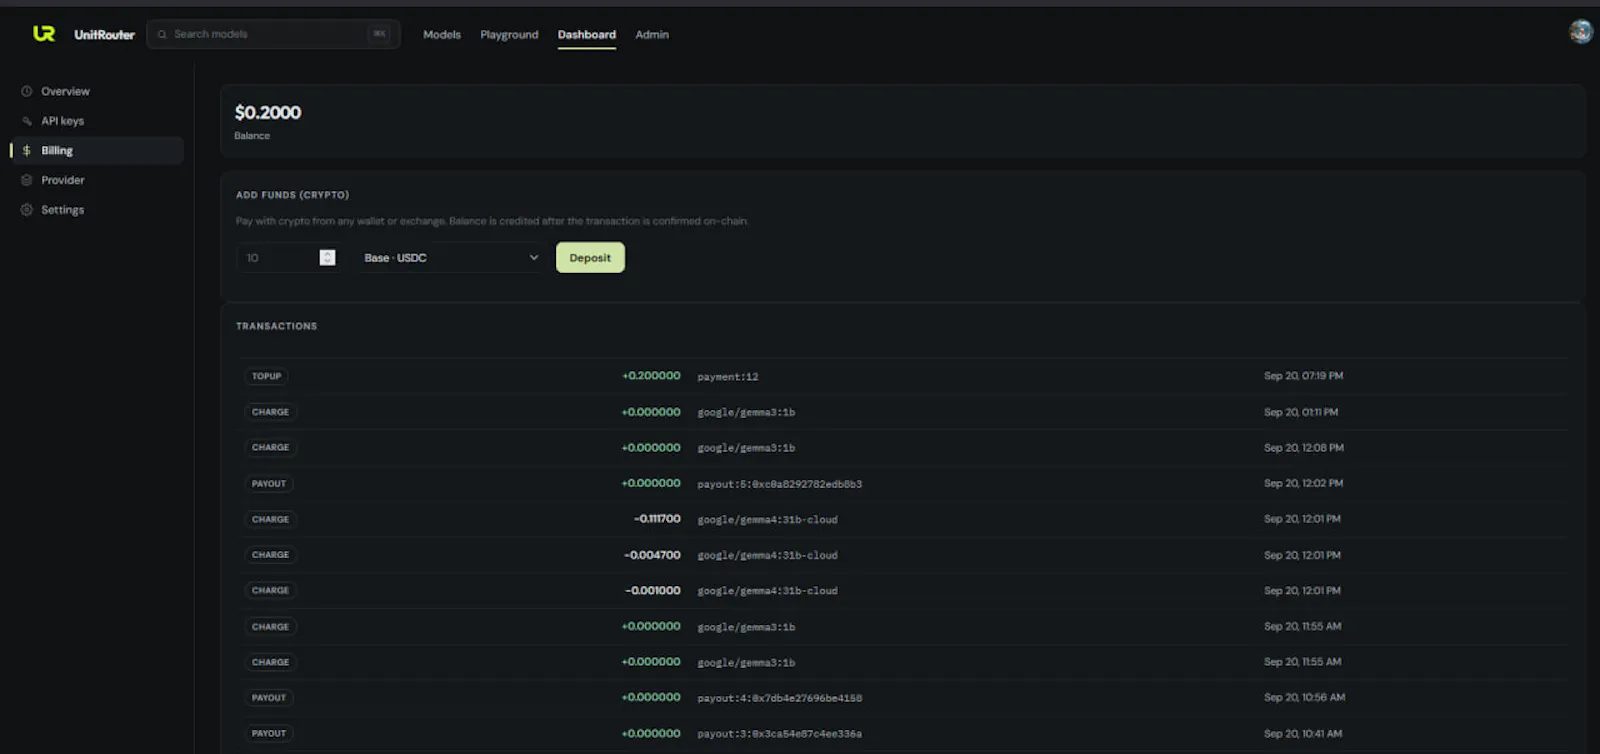Click payout:3:0x3ca54e87c4ee336a reference
Image resolution: width=1600 pixels, height=754 pixels.
pos(780,734)
